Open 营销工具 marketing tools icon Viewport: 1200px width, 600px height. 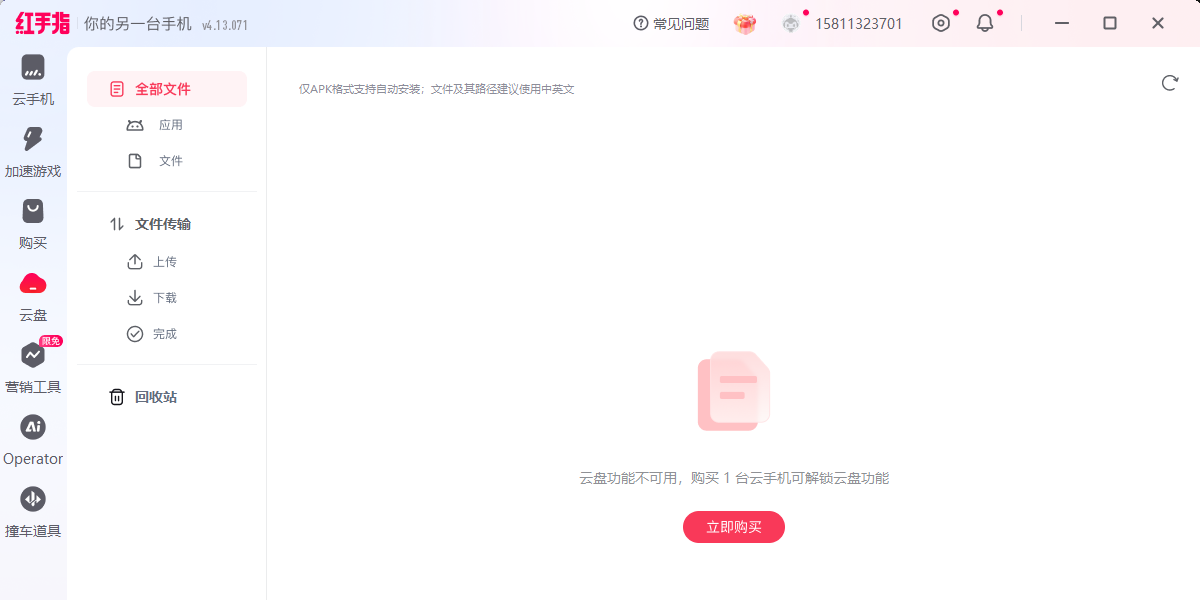[33, 355]
